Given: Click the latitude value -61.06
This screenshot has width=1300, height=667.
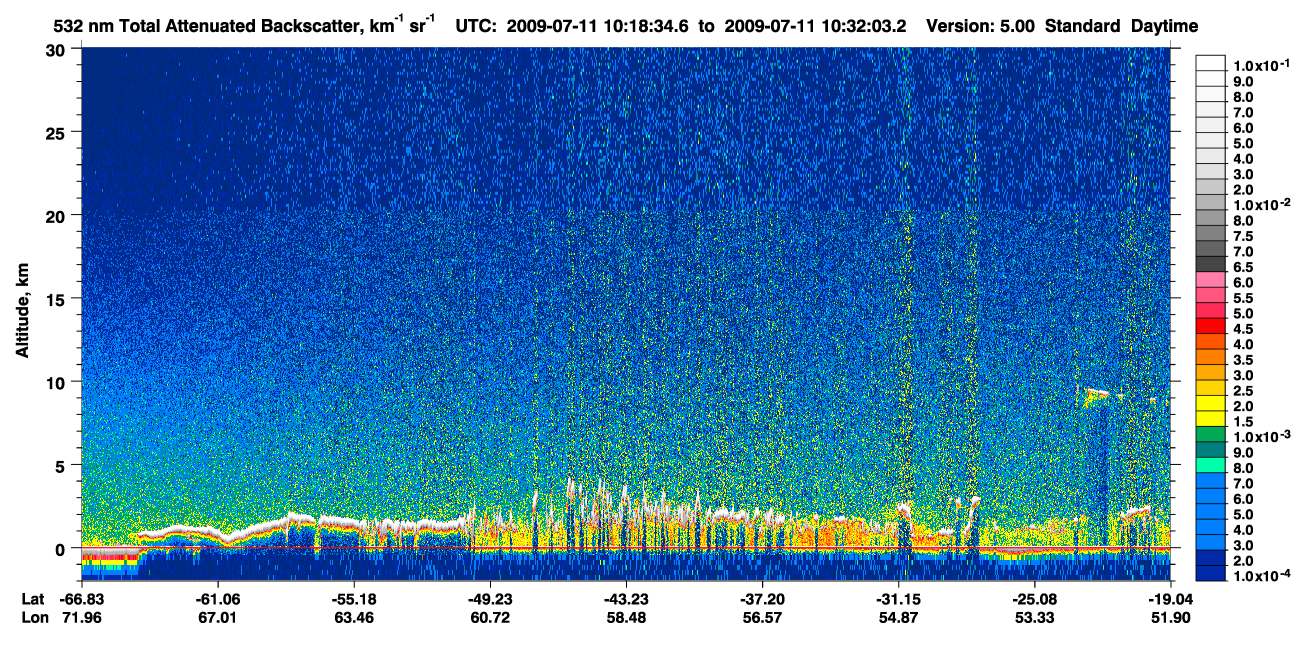Looking at the screenshot, I should [x=218, y=598].
